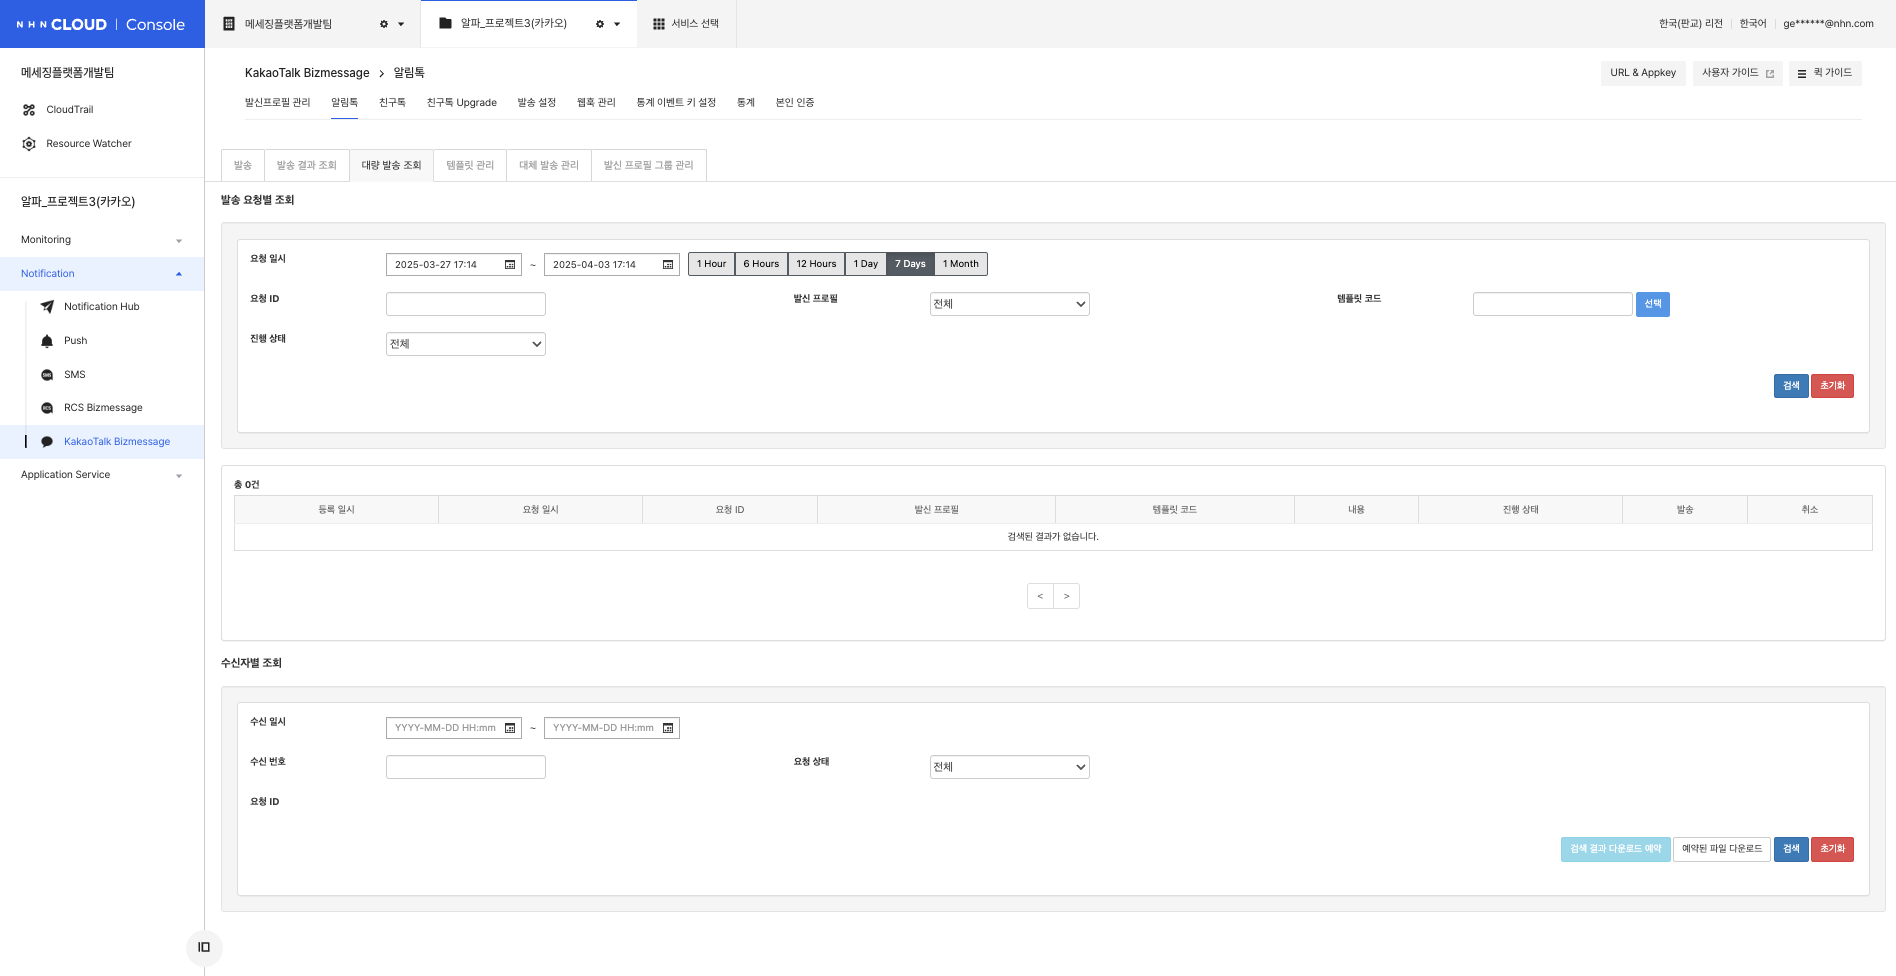Click the next page arrow in pagination
1896x976 pixels.
(x=1067, y=596)
